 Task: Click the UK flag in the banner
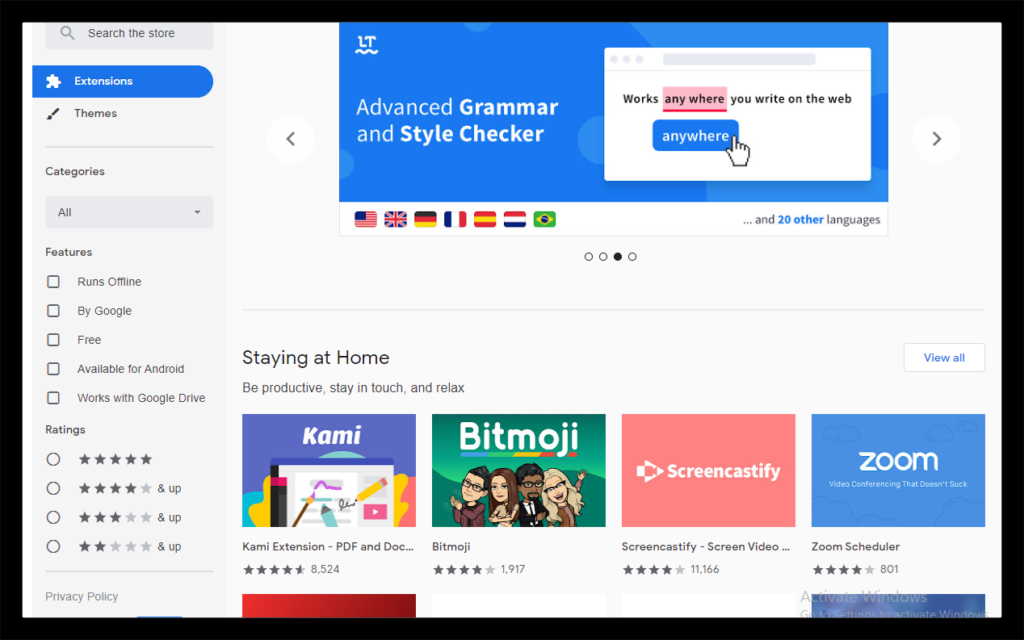[x=395, y=218]
